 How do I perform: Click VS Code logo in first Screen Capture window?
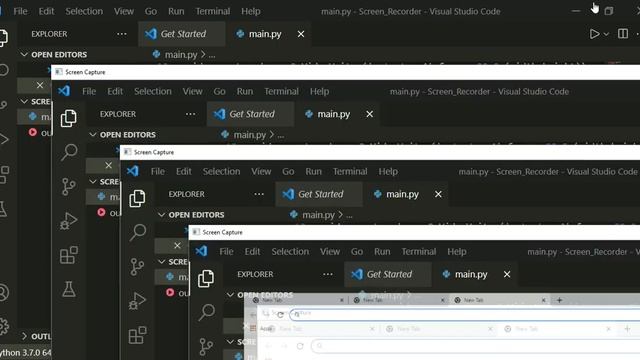[64, 91]
